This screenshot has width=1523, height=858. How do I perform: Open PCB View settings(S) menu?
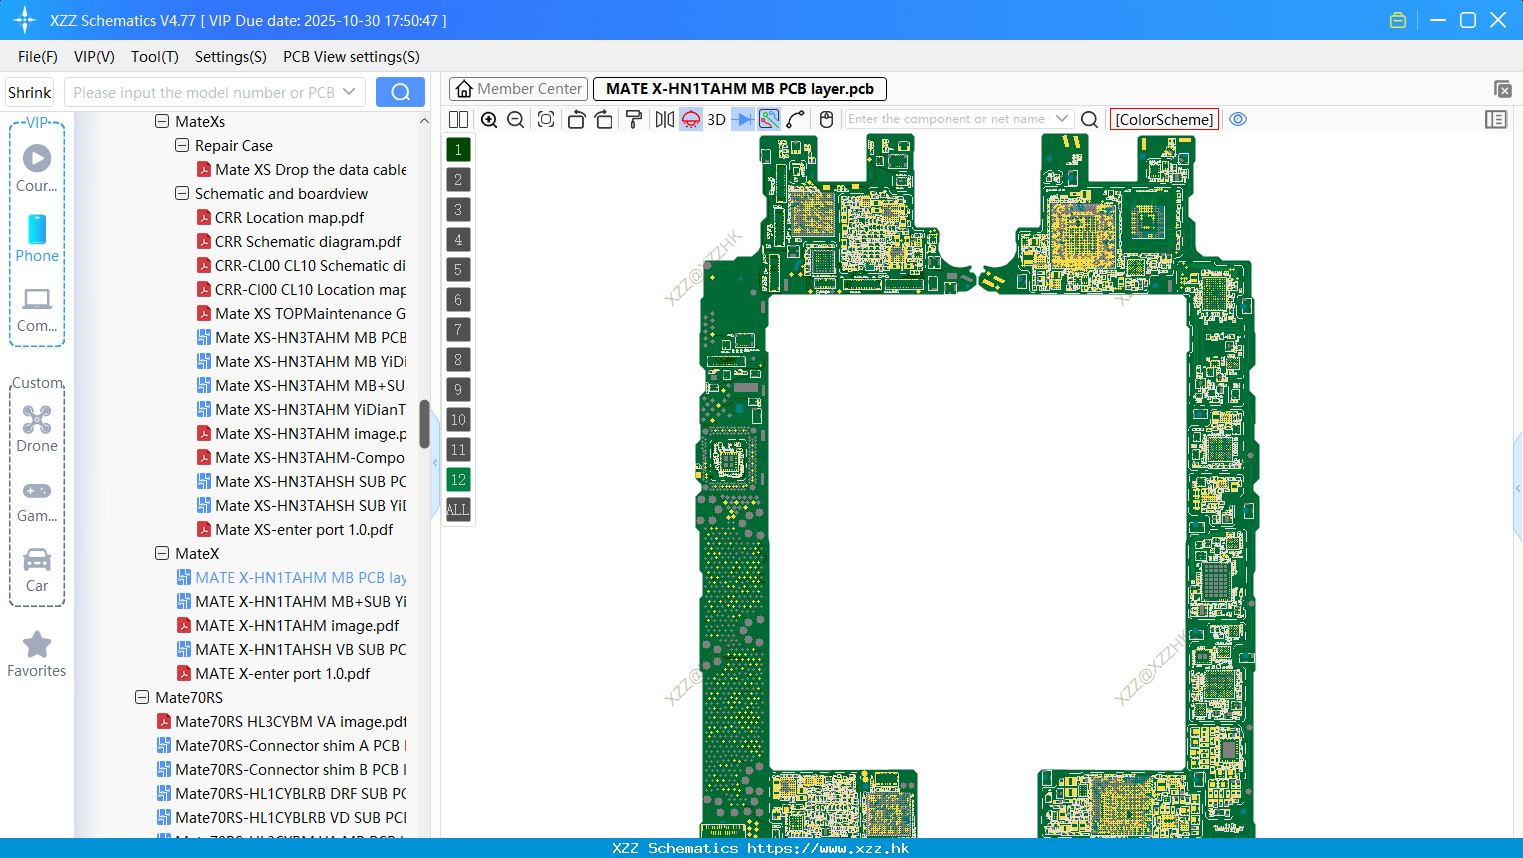click(x=351, y=57)
